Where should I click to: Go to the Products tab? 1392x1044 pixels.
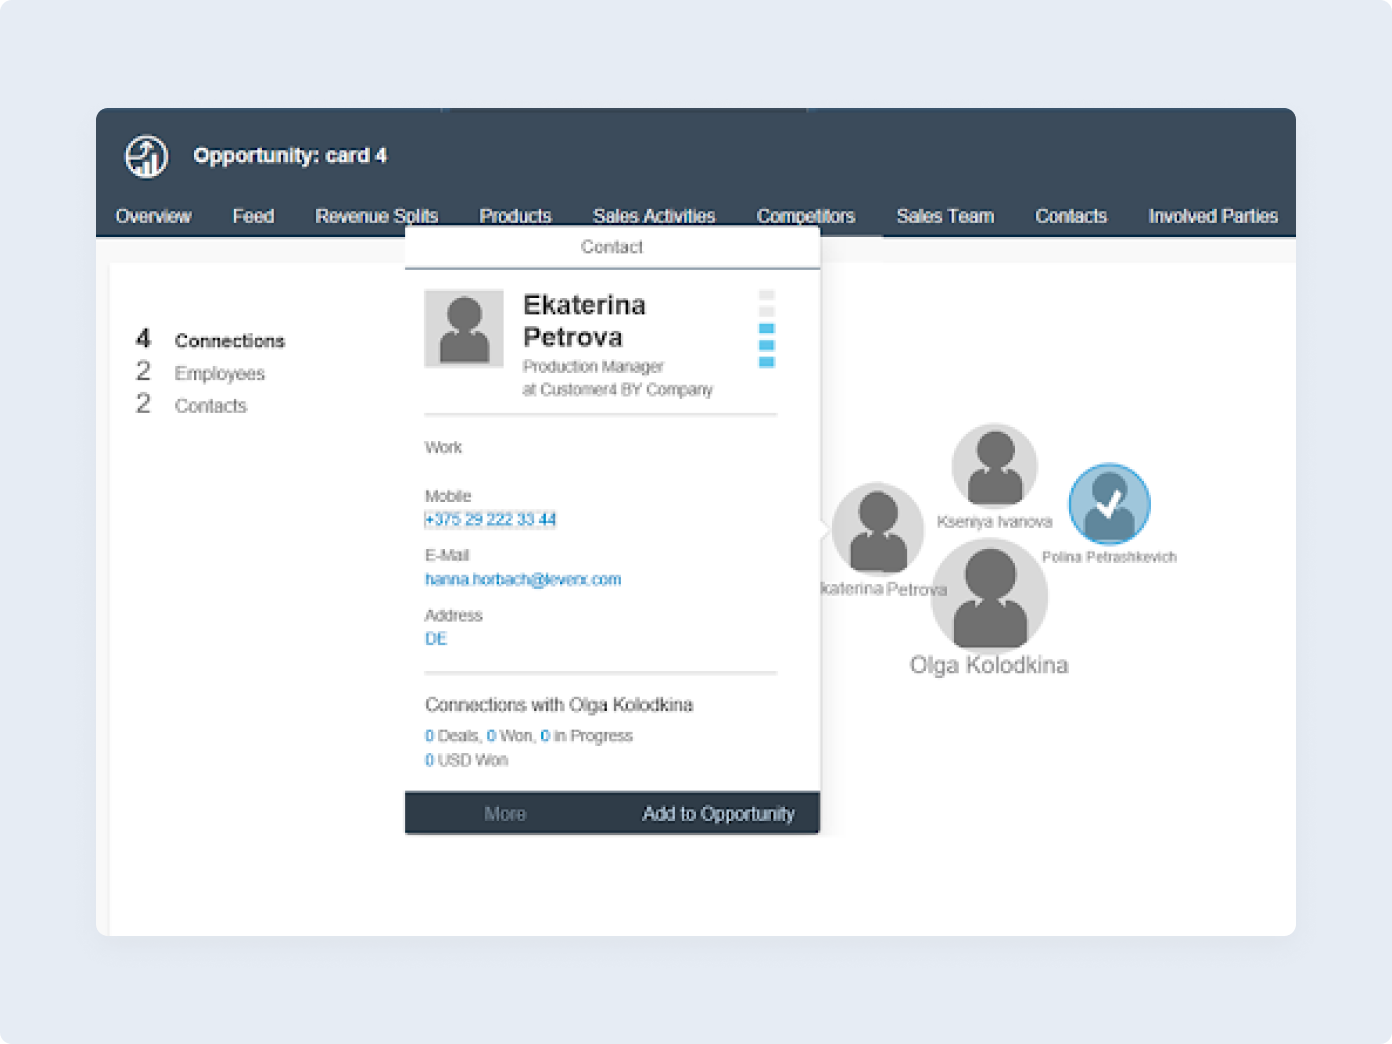pos(515,216)
